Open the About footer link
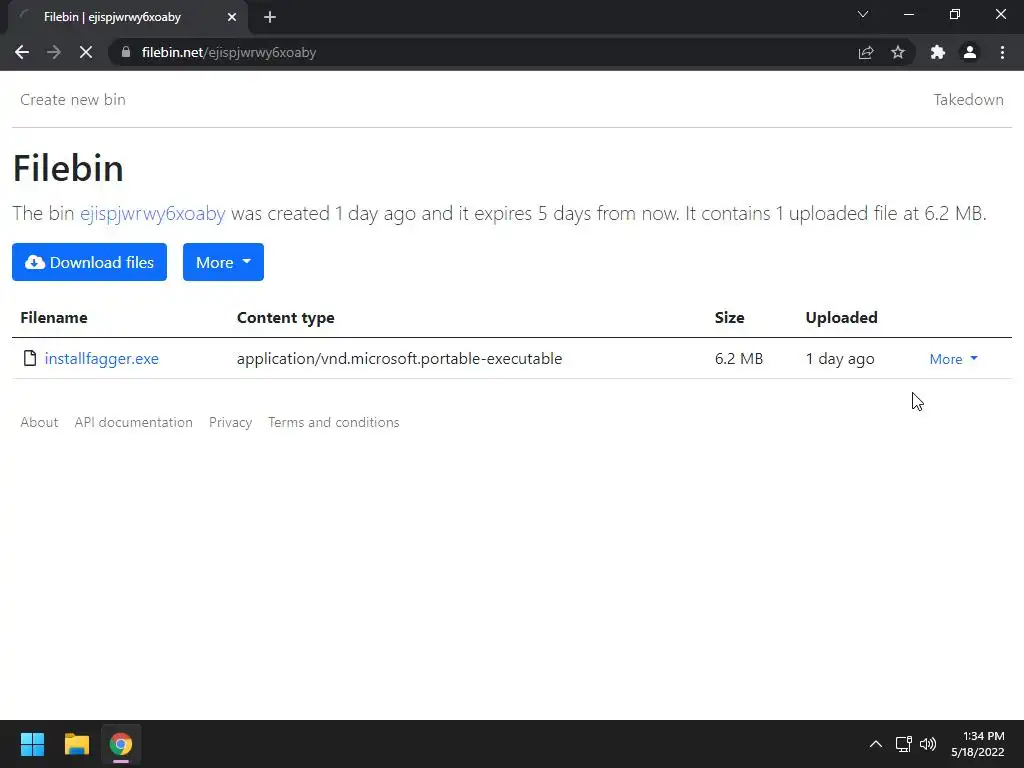The image size is (1024, 768). point(39,422)
